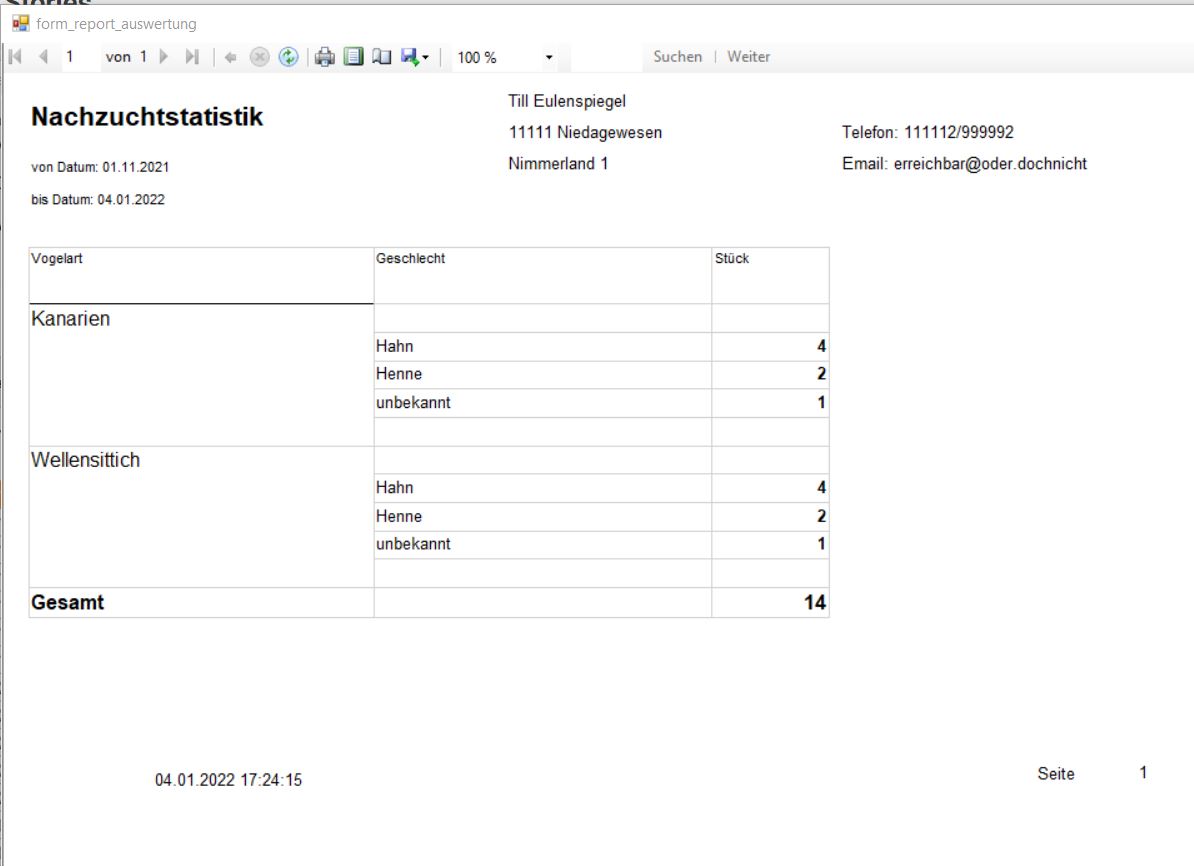The image size is (1194, 866).
Task: Click the current page number field
Action: (x=80, y=58)
